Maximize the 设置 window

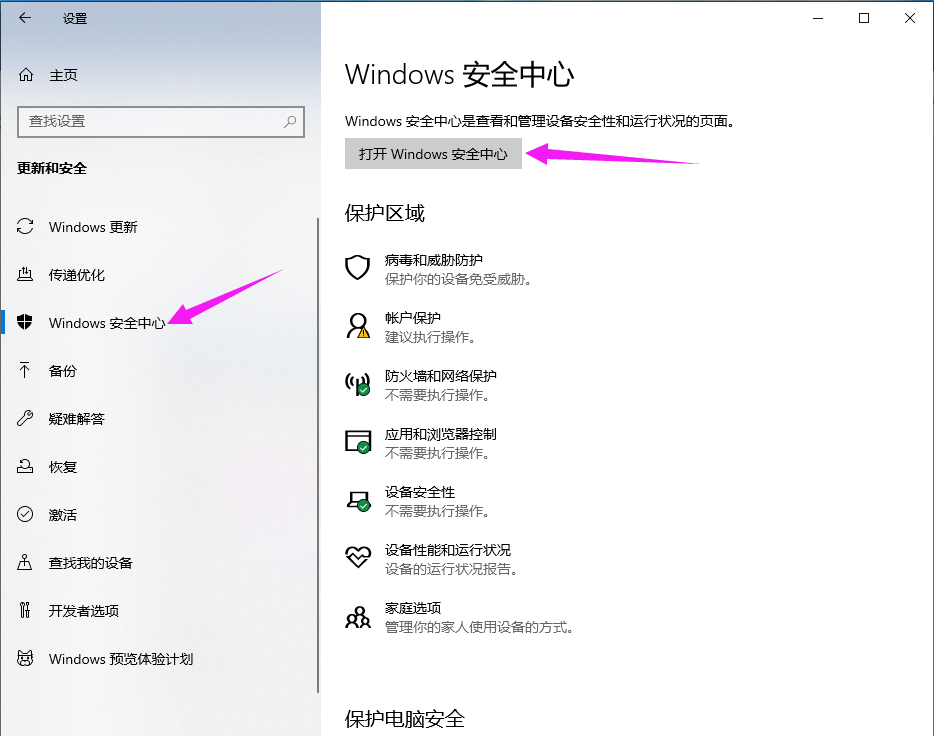pyautogui.click(x=864, y=18)
